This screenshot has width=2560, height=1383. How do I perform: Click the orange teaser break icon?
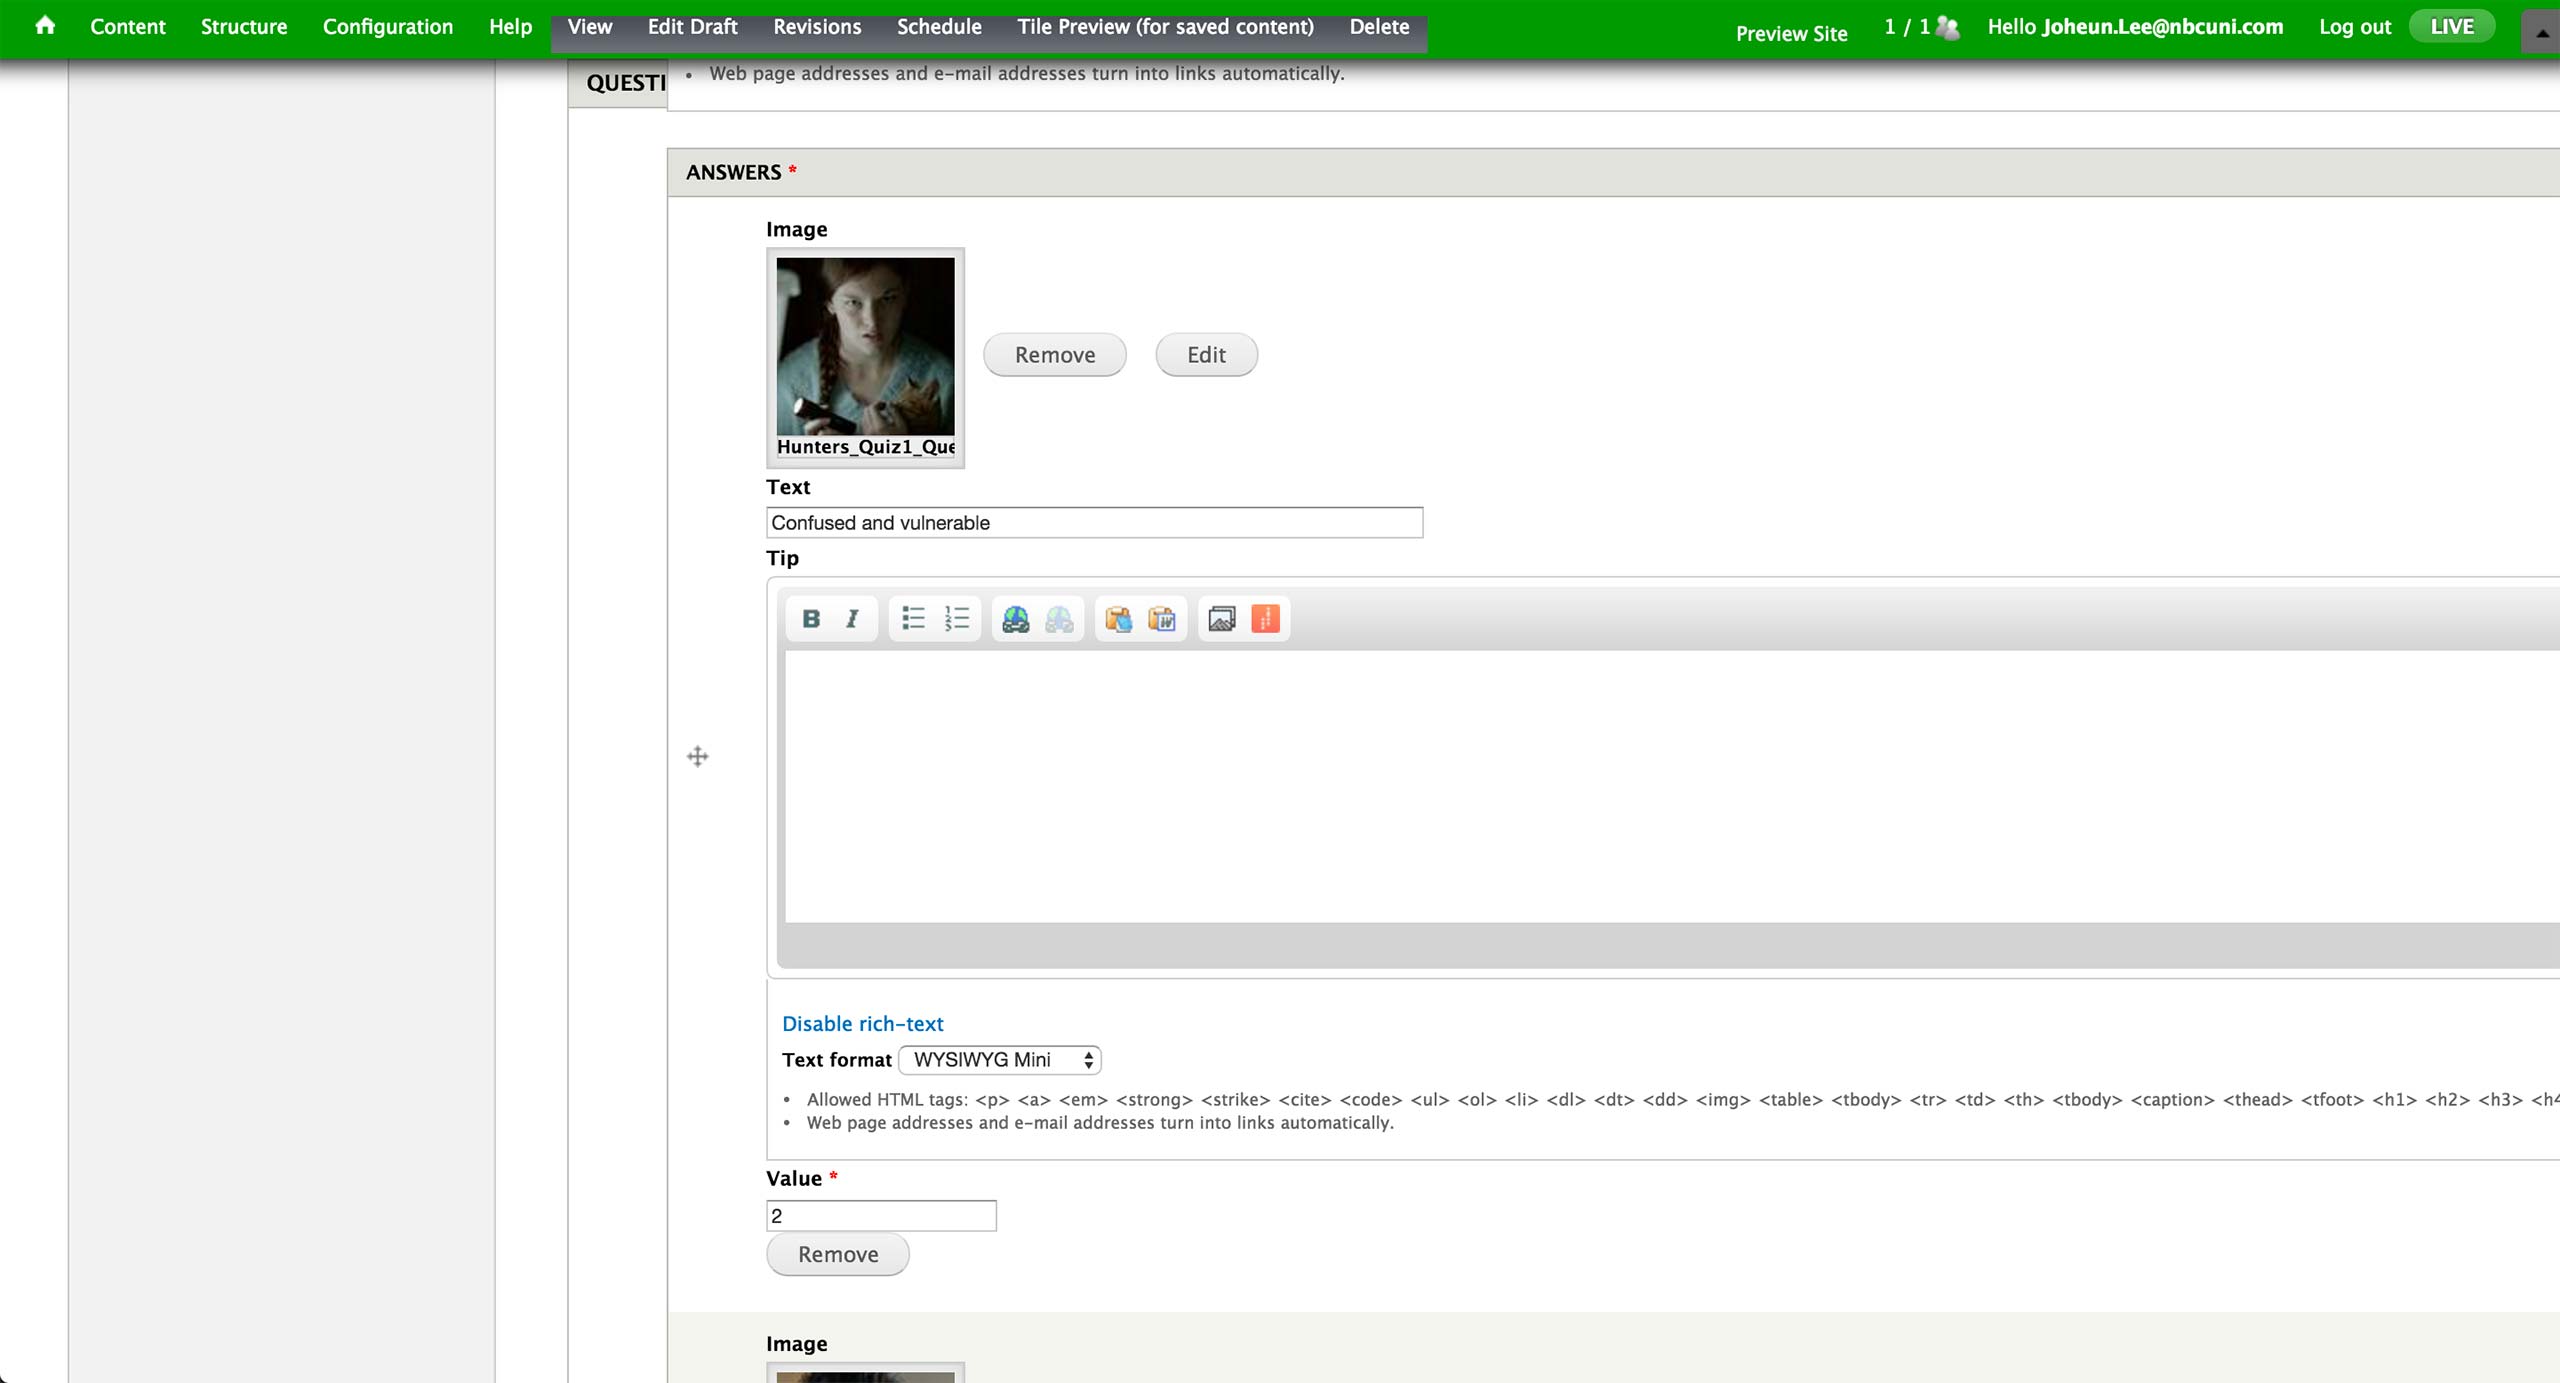coord(1265,619)
